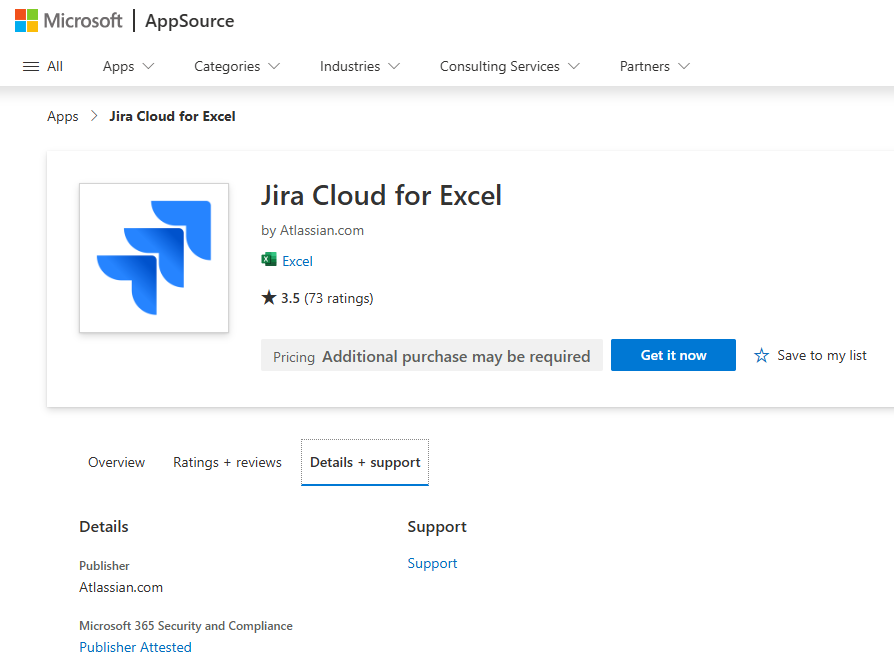Click the Jira Cloud for Excel heading

coord(381,196)
